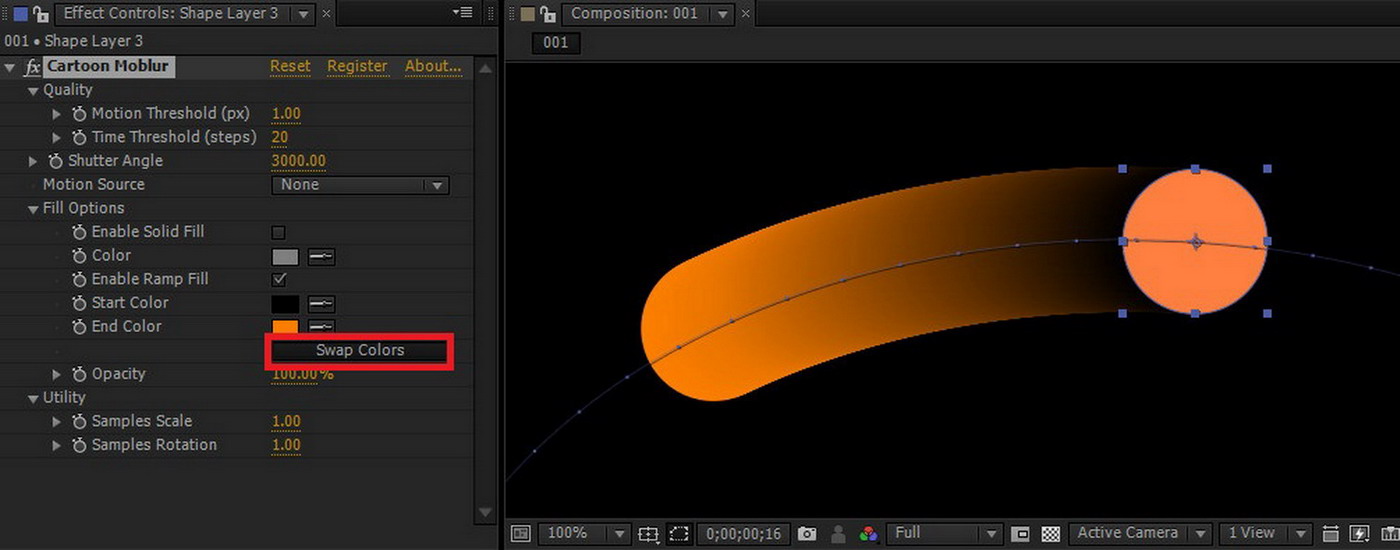Click the Show Snapshot person icon
The width and height of the screenshot is (1400, 550).
839,534
